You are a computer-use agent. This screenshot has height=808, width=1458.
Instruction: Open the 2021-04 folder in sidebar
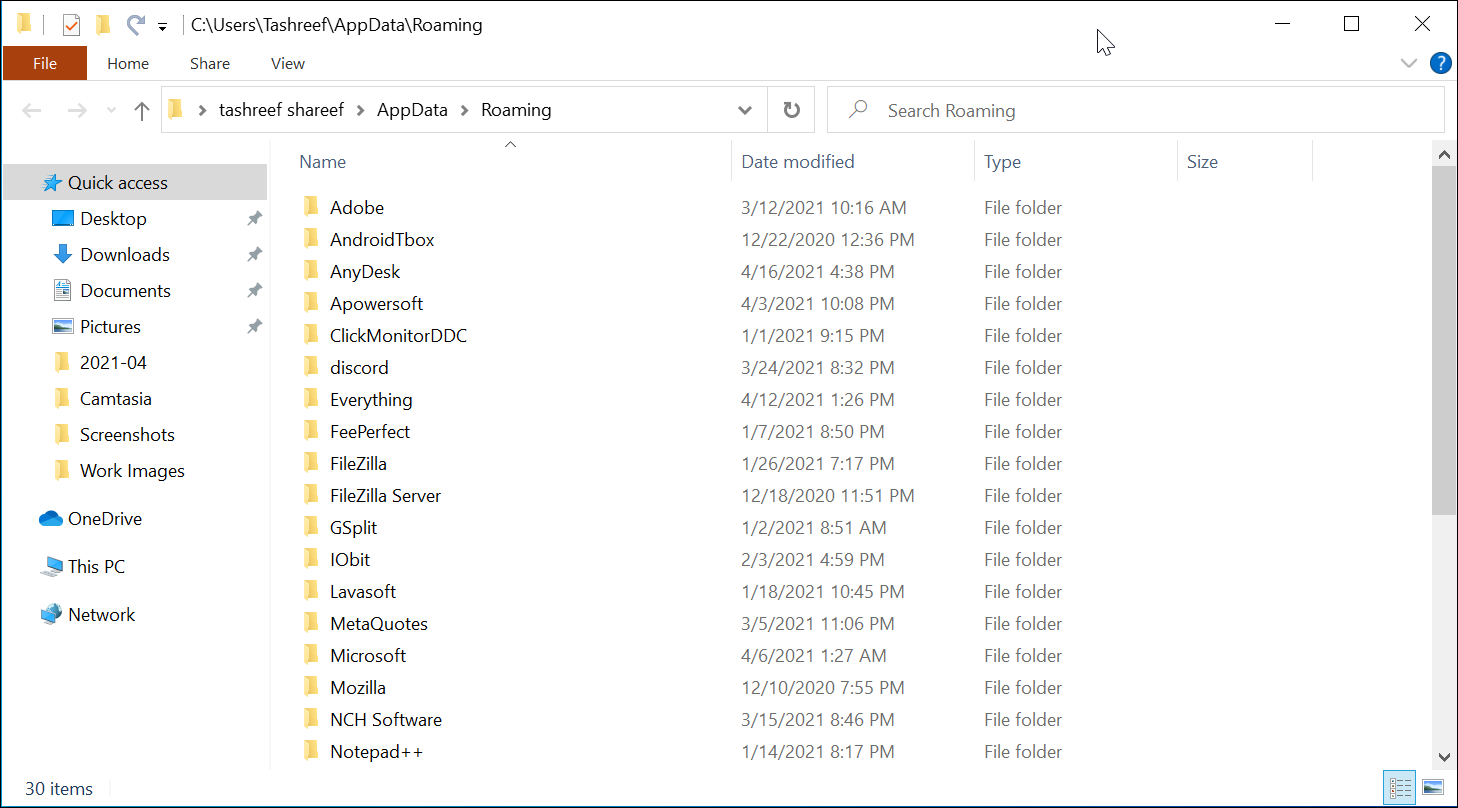pyautogui.click(x=113, y=363)
